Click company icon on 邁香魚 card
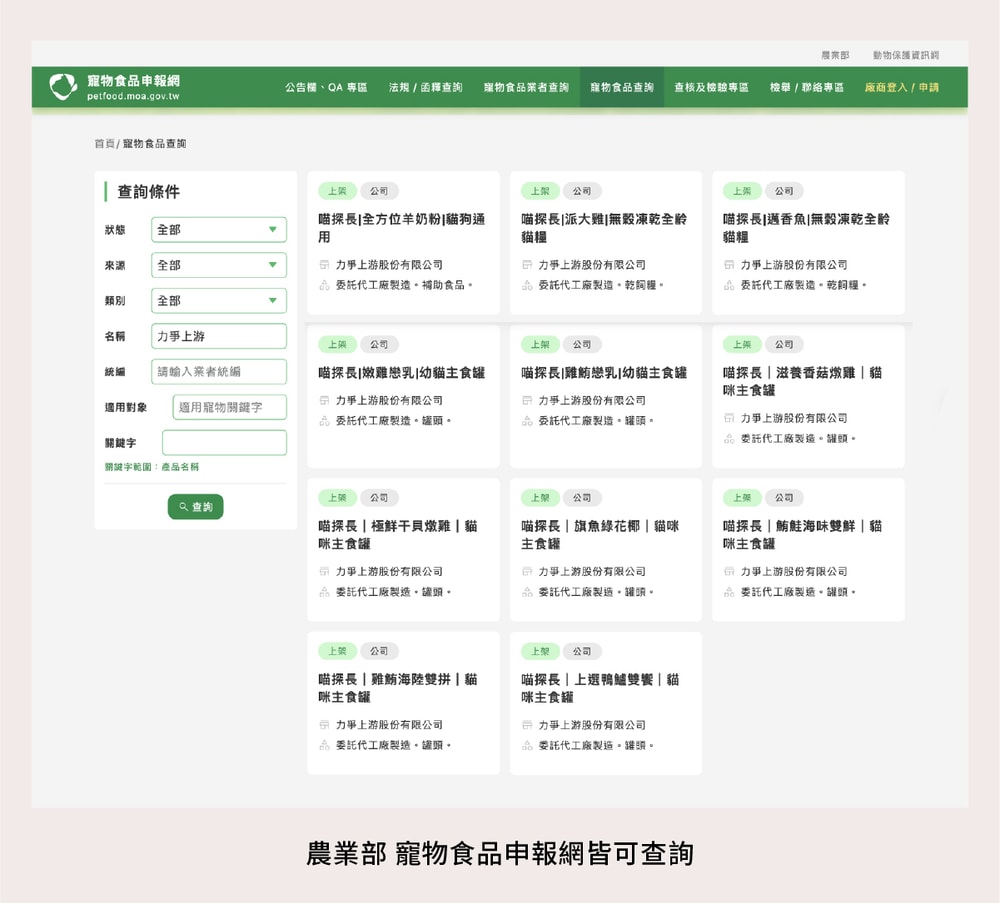The height and width of the screenshot is (903, 1000). click(x=729, y=265)
